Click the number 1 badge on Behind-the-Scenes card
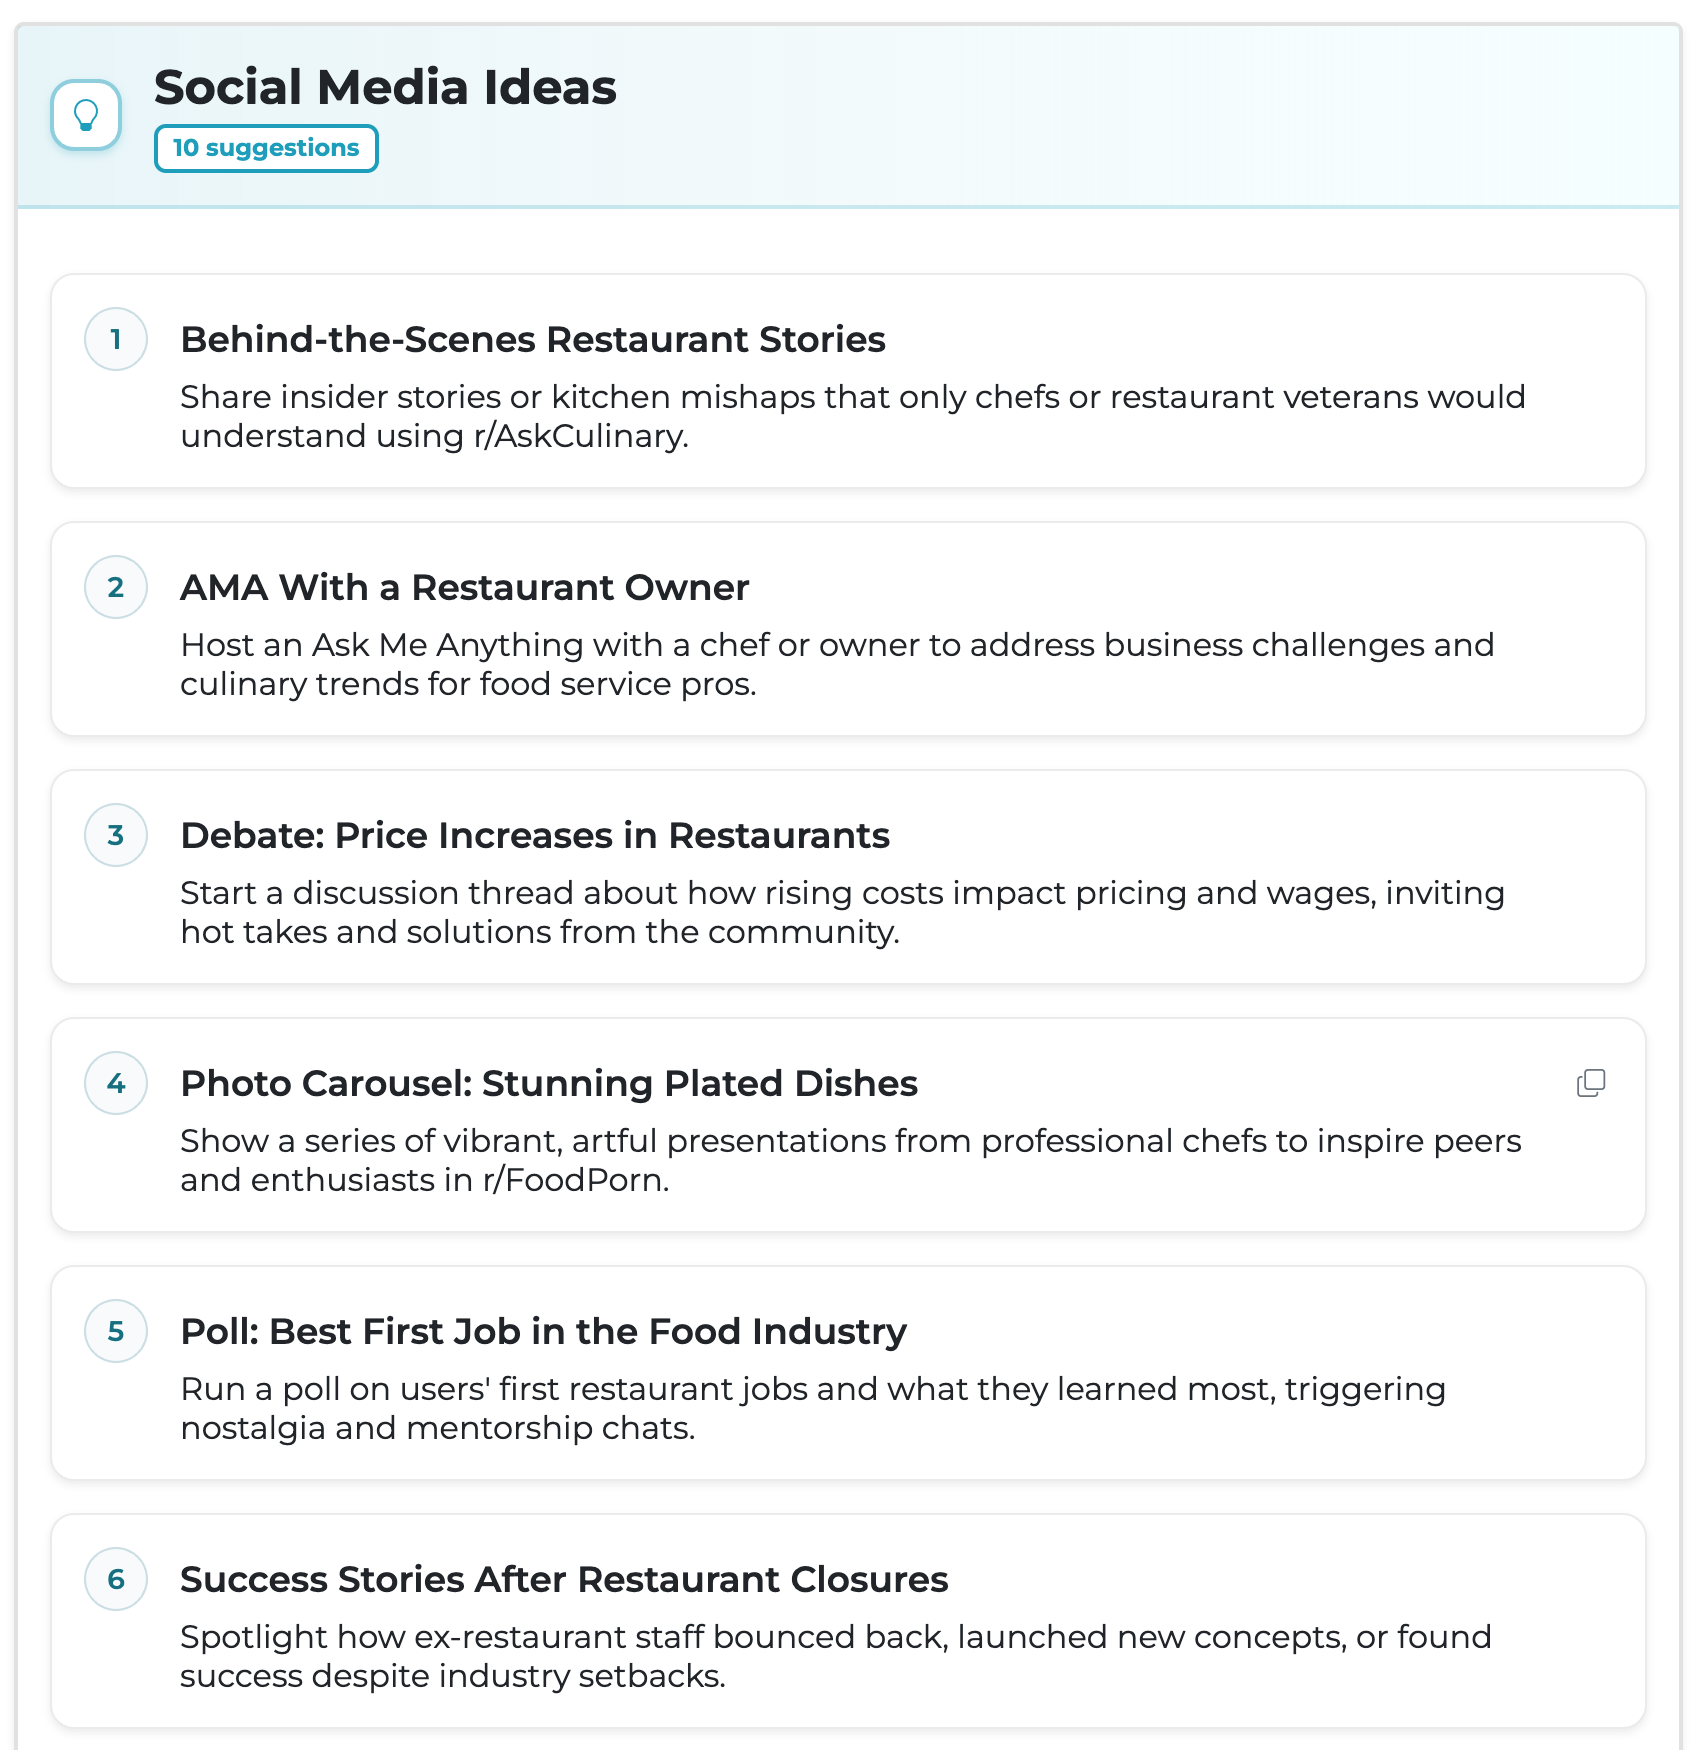This screenshot has width=1706, height=1750. point(116,339)
